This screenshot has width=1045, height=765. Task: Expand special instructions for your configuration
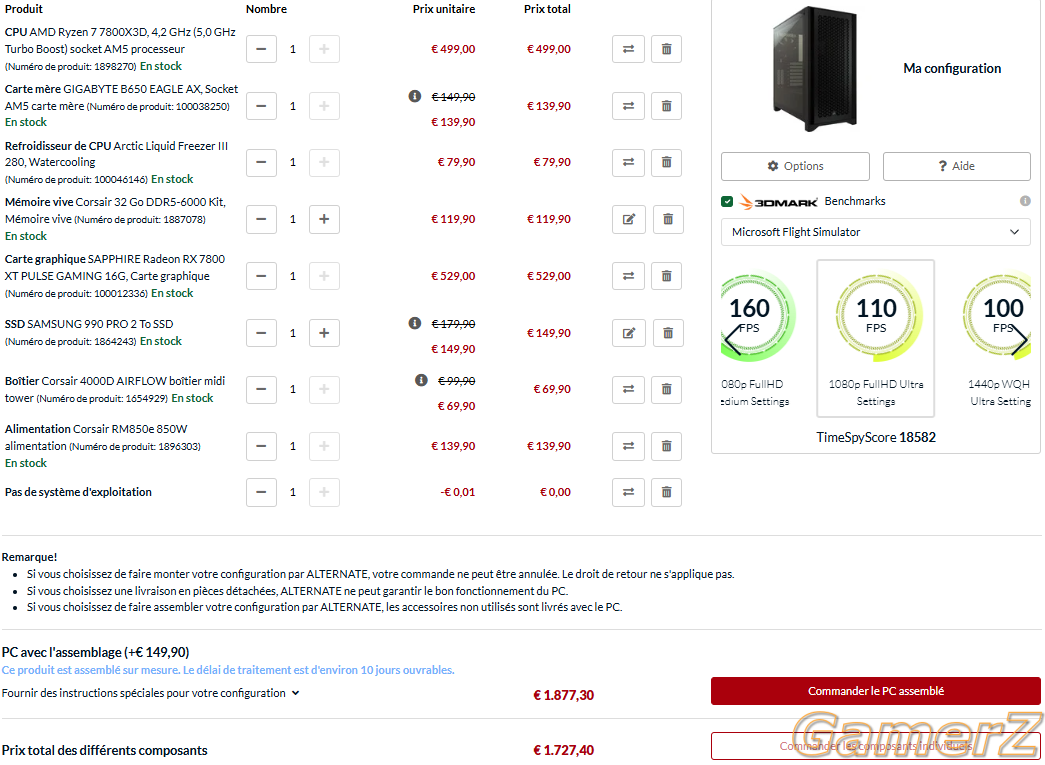(x=151, y=694)
